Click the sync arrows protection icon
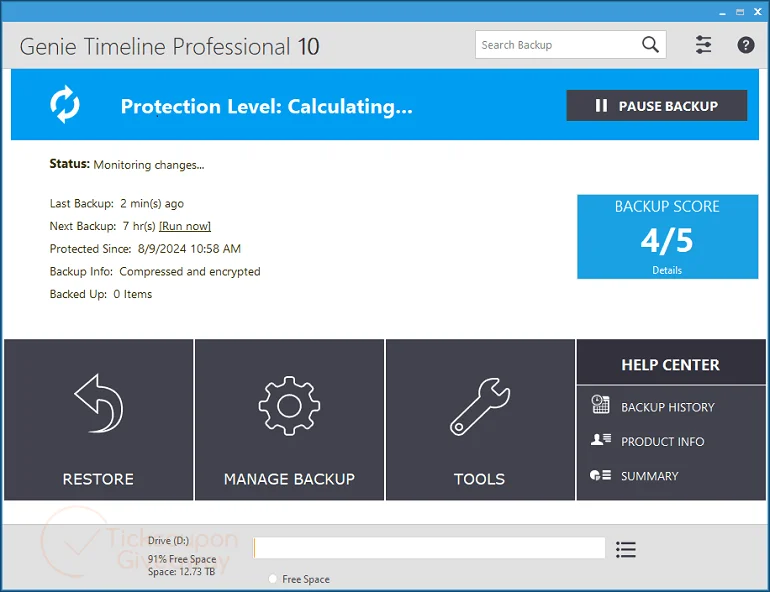This screenshot has width=770, height=592. (65, 105)
